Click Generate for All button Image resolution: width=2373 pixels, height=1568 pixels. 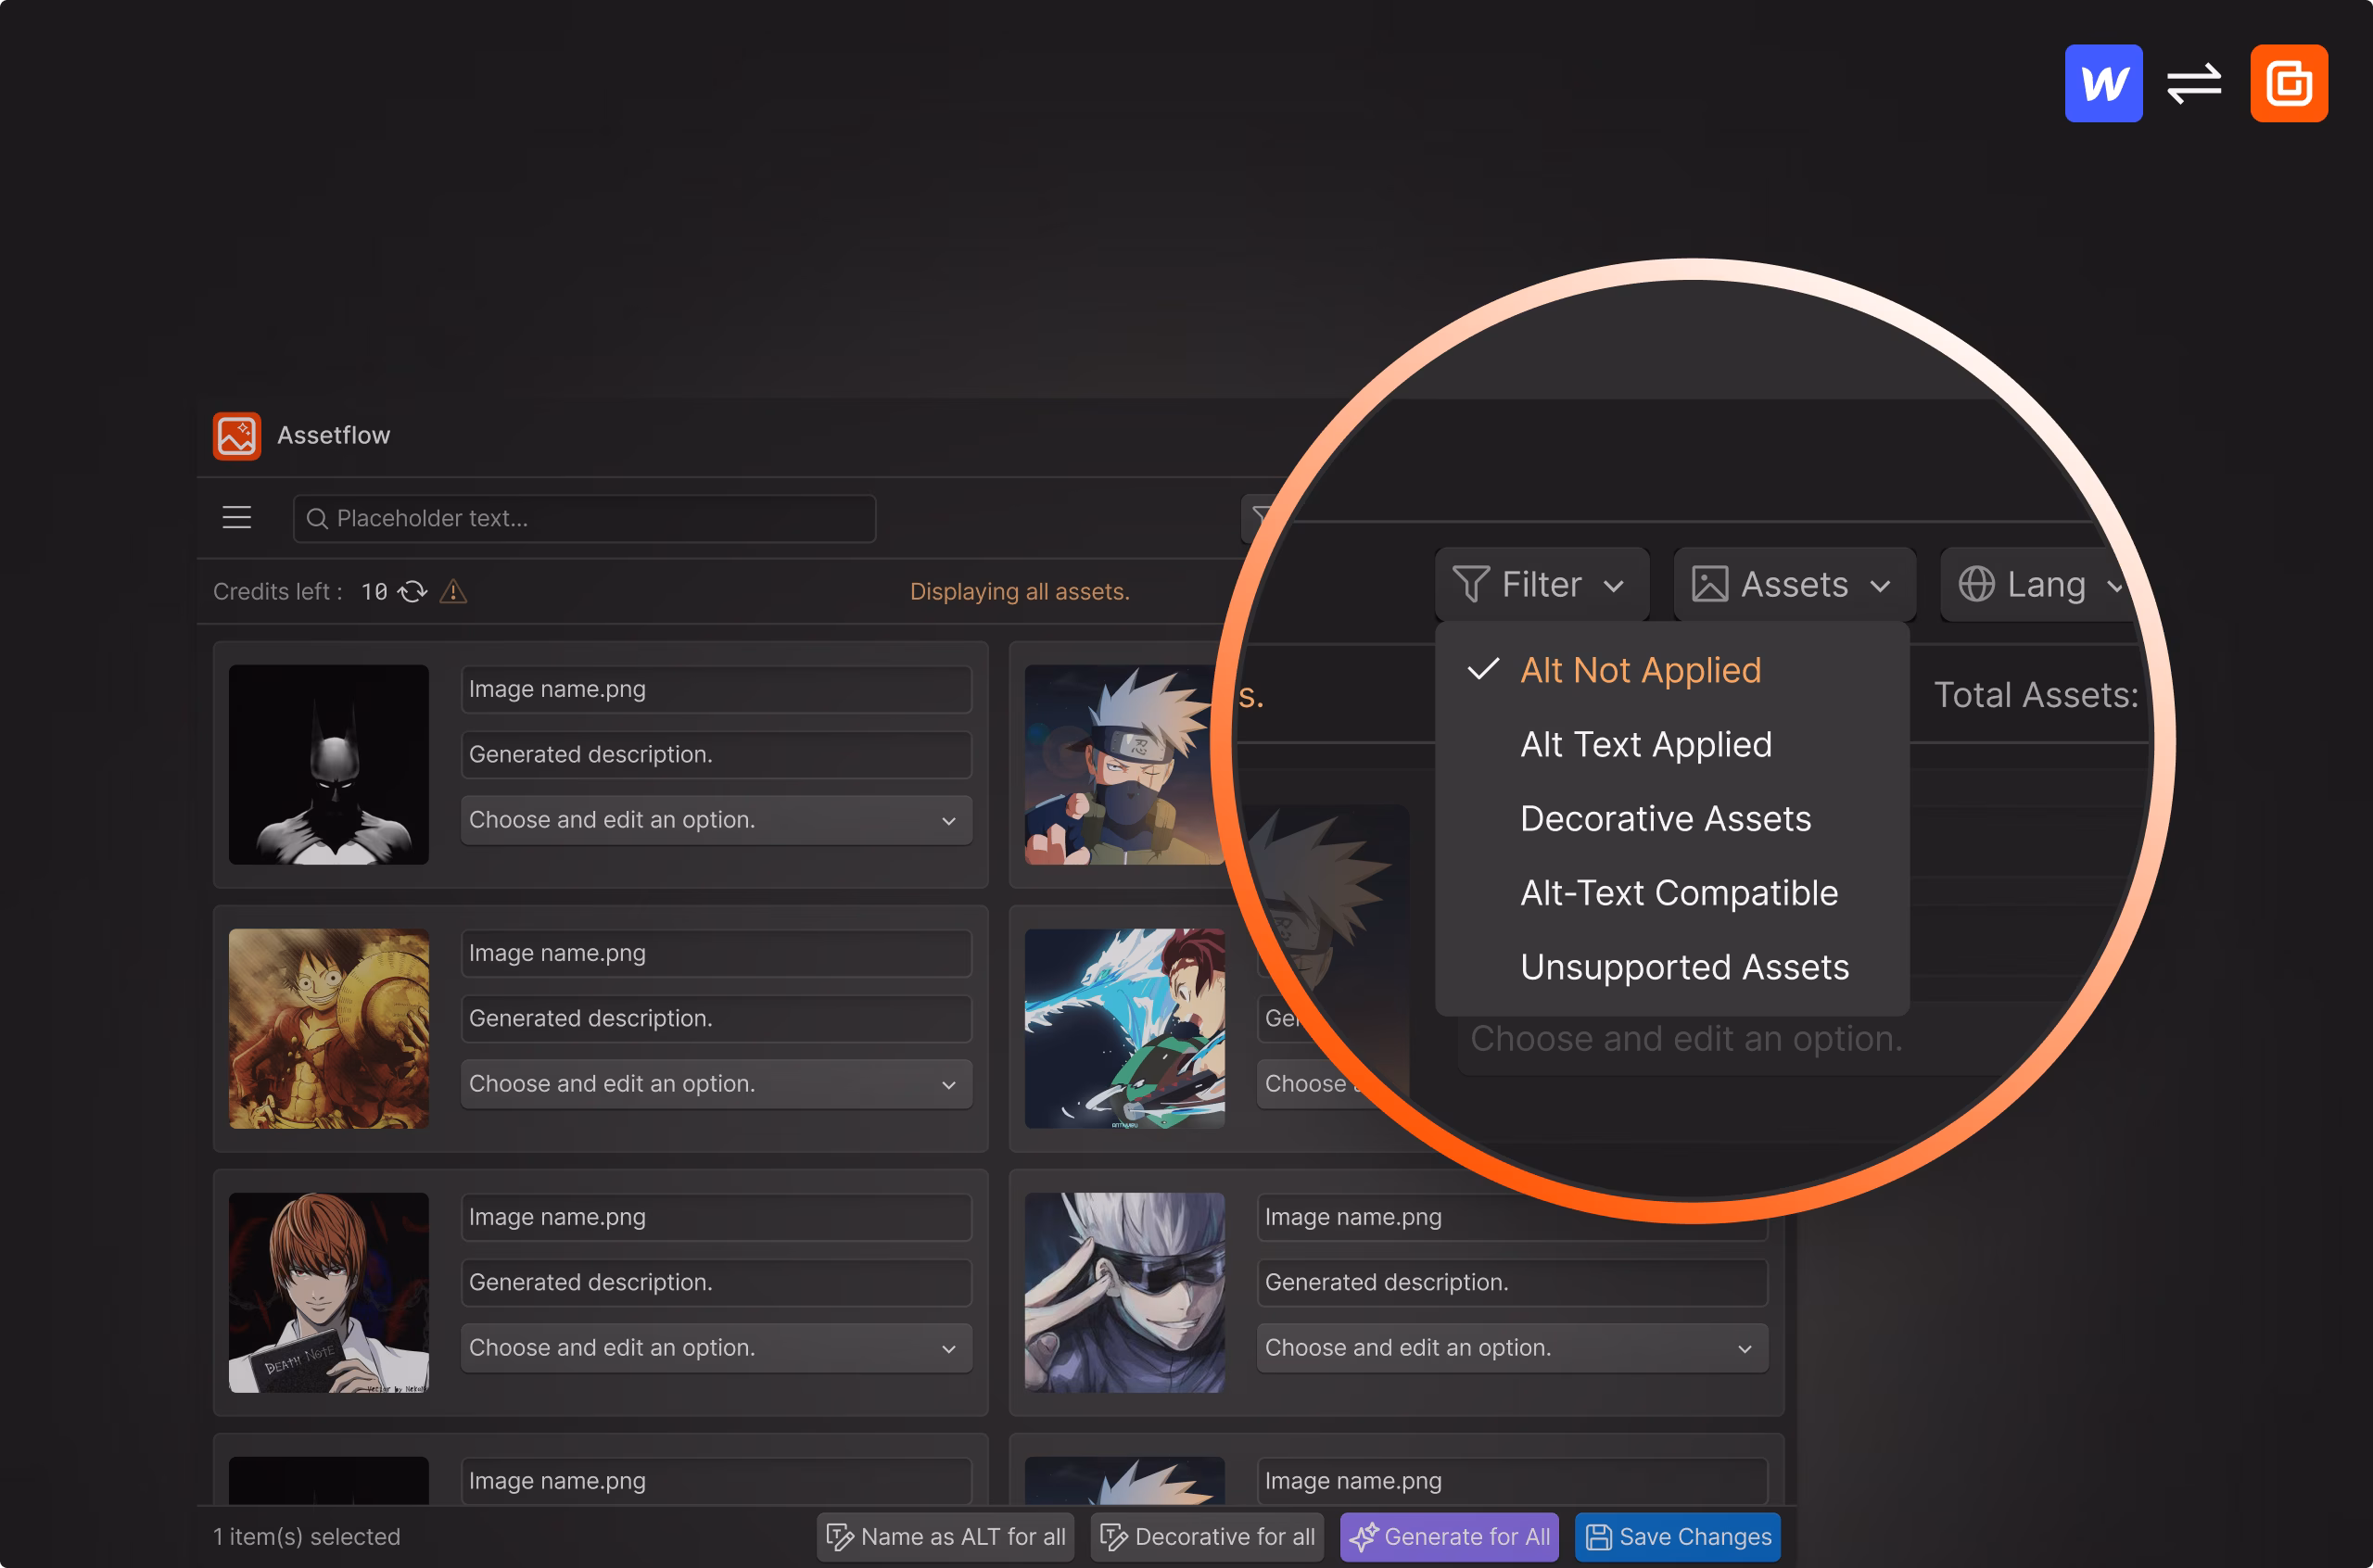click(1449, 1537)
